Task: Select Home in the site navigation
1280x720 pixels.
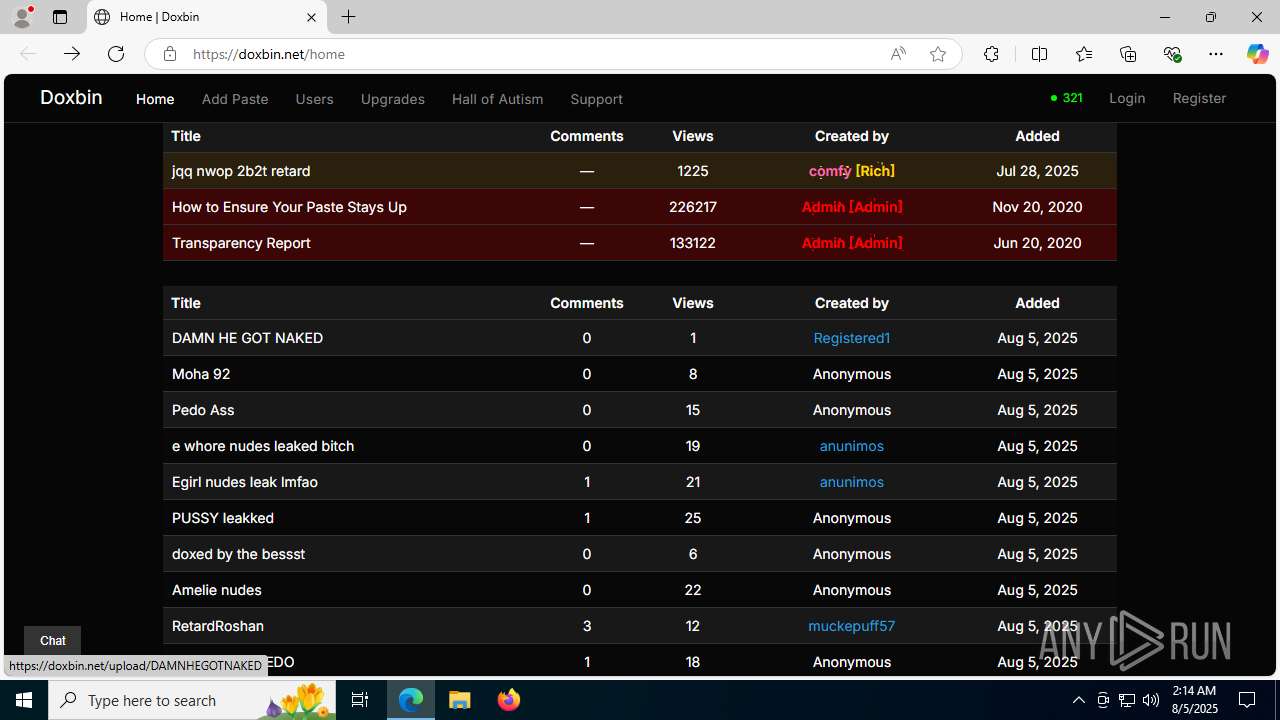Action: tap(155, 99)
